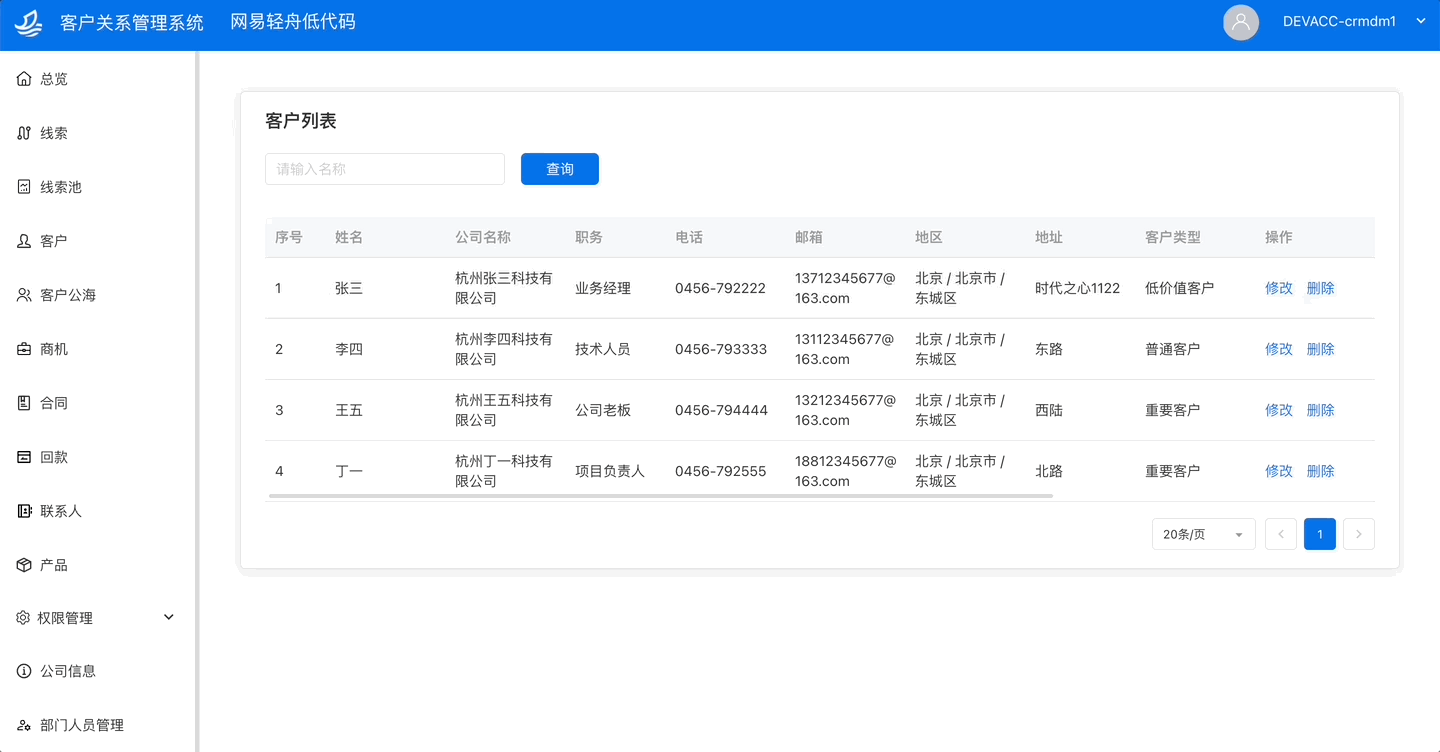1440x752 pixels.
Task: Go to previous page arrow
Action: (1281, 534)
